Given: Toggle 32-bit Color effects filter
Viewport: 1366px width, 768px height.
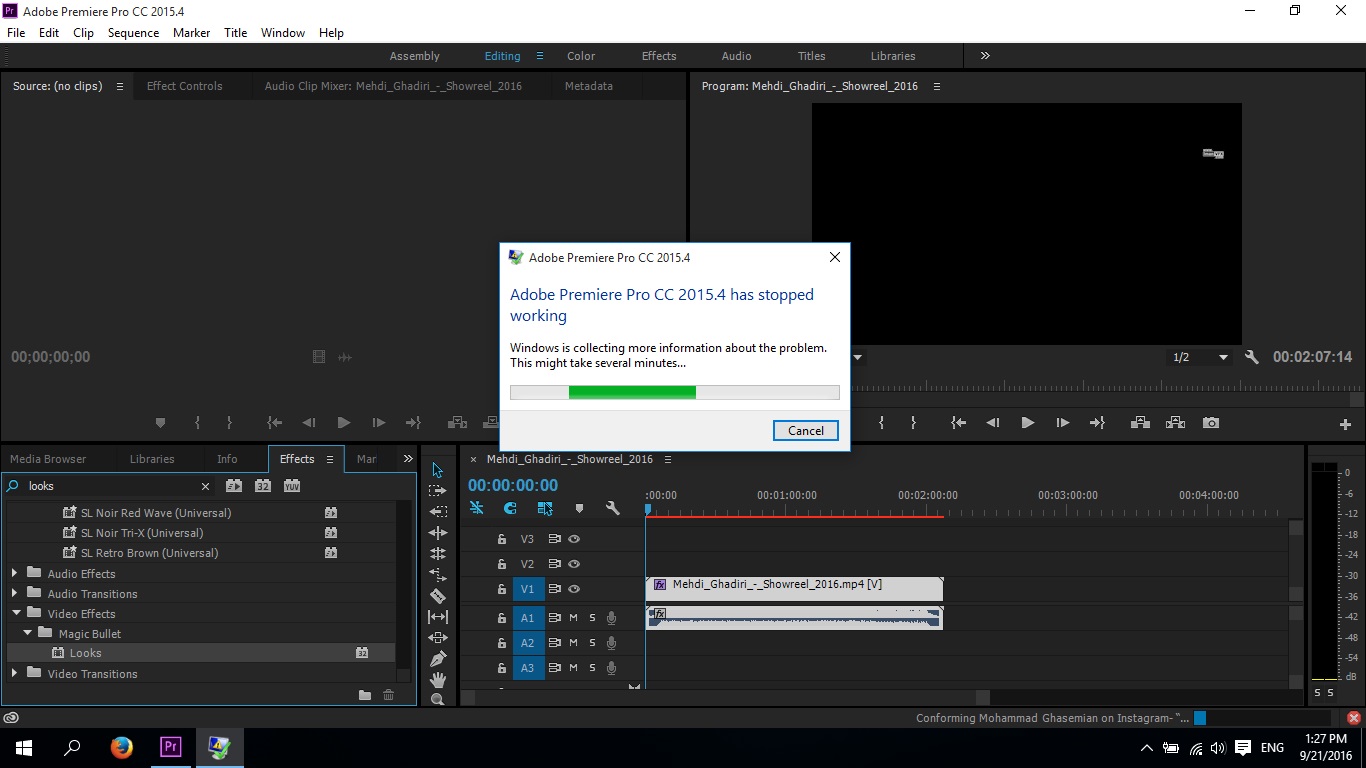Looking at the screenshot, I should pos(263,486).
